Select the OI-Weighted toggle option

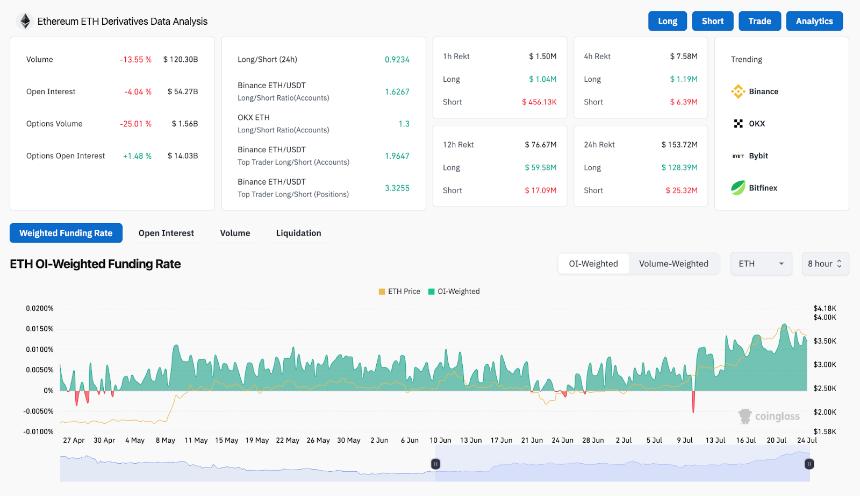(593, 264)
